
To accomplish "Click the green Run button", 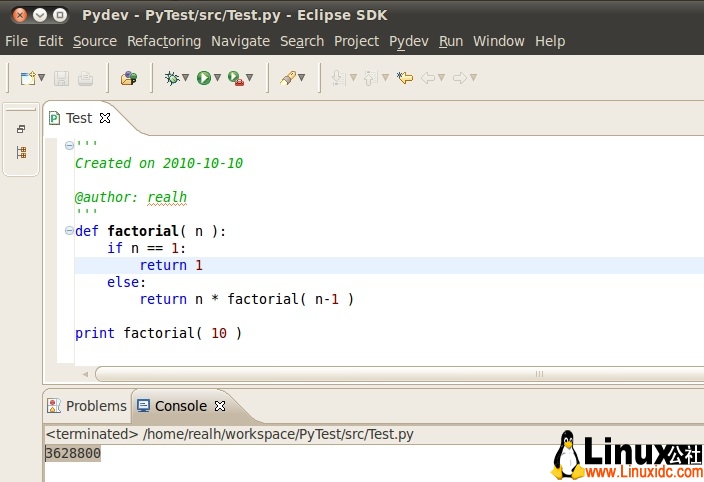I will coord(204,78).
